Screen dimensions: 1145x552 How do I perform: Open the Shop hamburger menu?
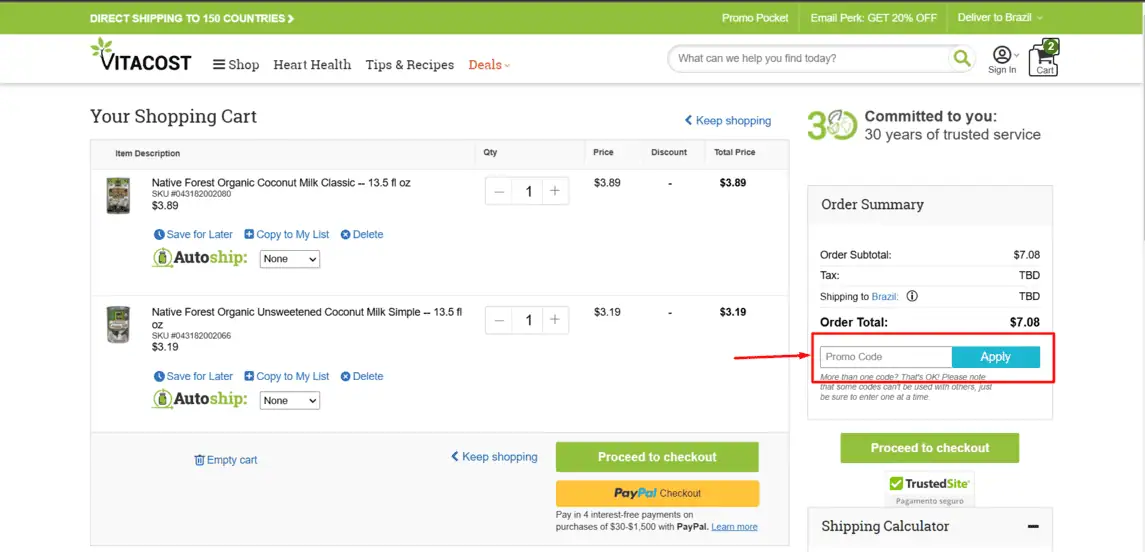[x=236, y=65]
